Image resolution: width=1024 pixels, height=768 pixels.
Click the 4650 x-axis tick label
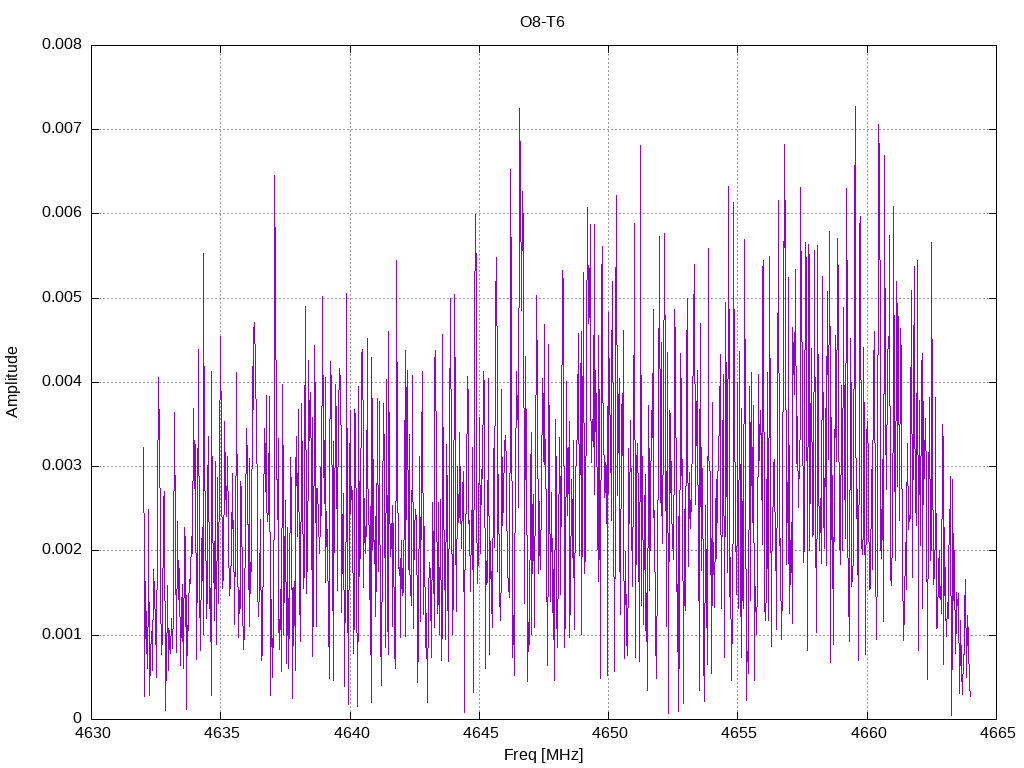pyautogui.click(x=609, y=733)
